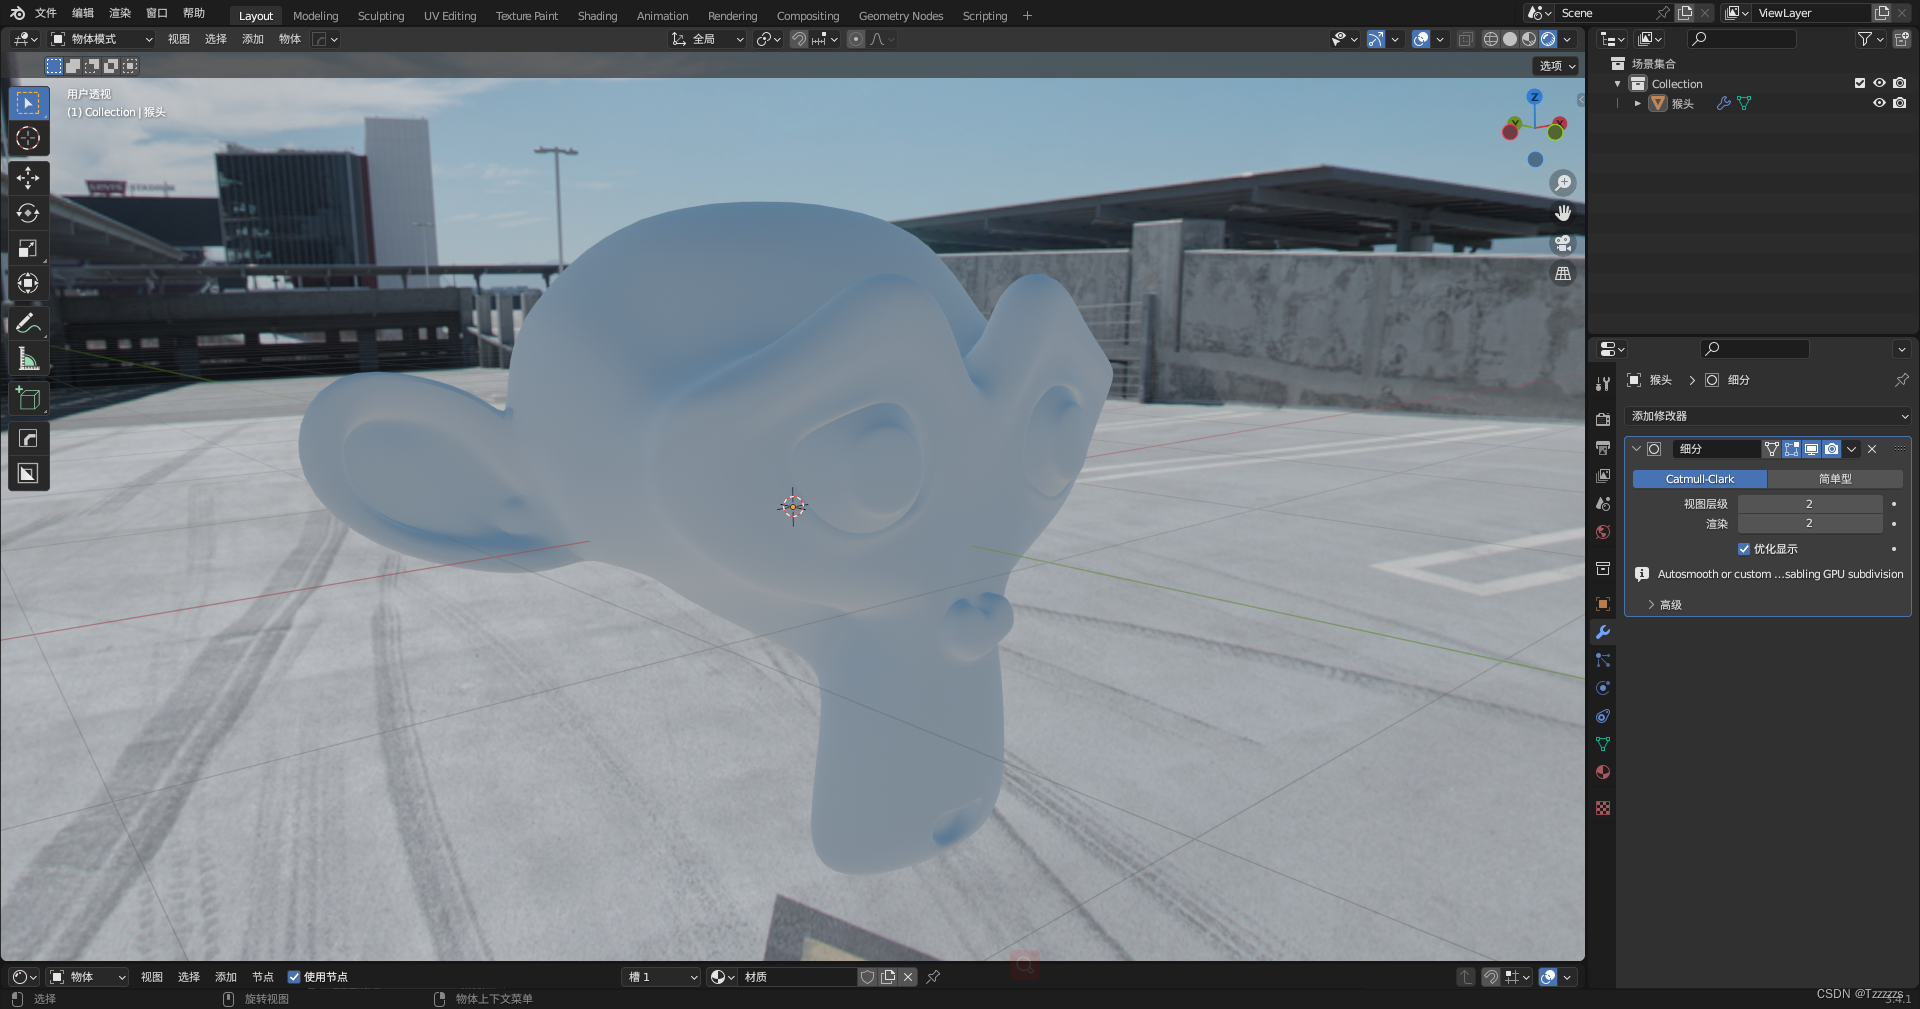Toggle render visibility of the 细分 modifier
This screenshot has width=1920, height=1009.
(1832, 449)
